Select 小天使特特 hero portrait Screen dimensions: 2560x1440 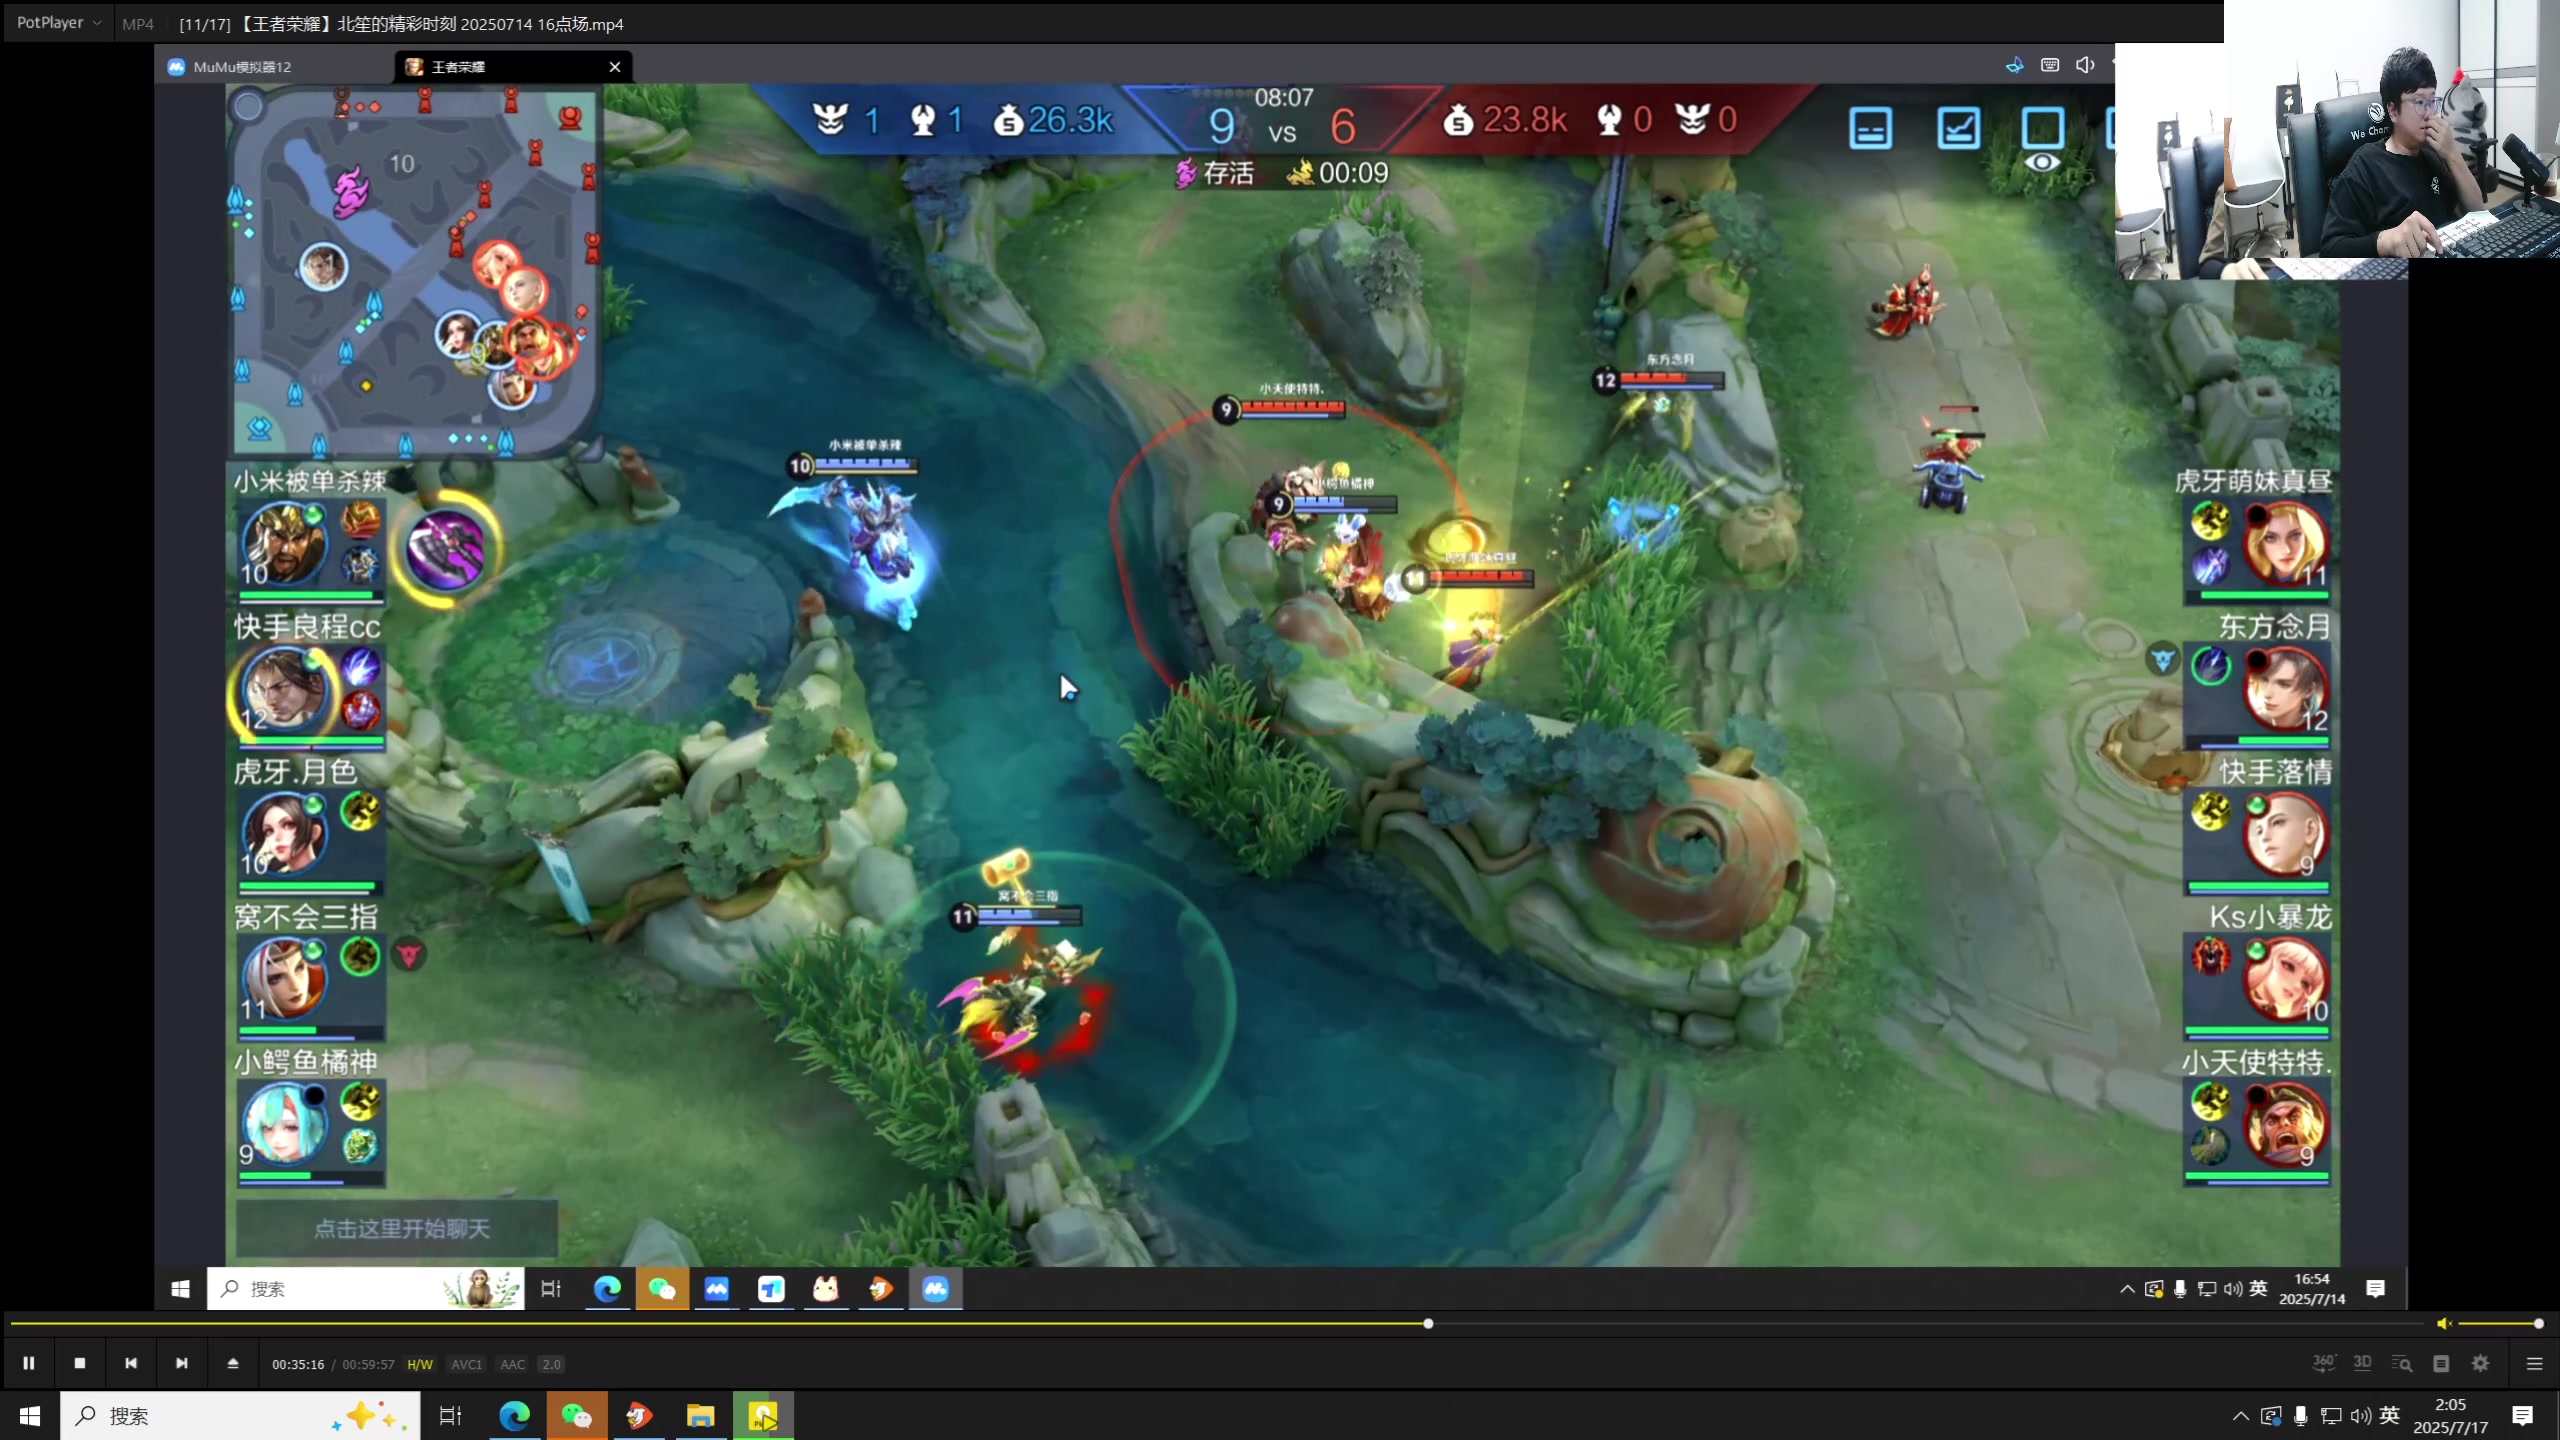point(2286,1124)
